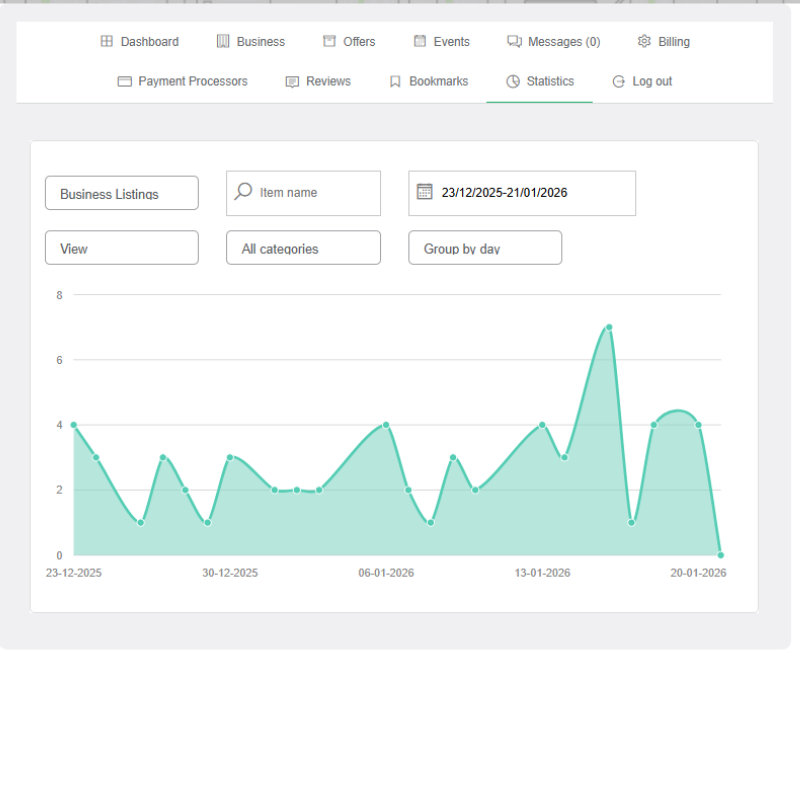Click the Bookmarks icon
The width and height of the screenshot is (800, 800).
click(x=395, y=82)
